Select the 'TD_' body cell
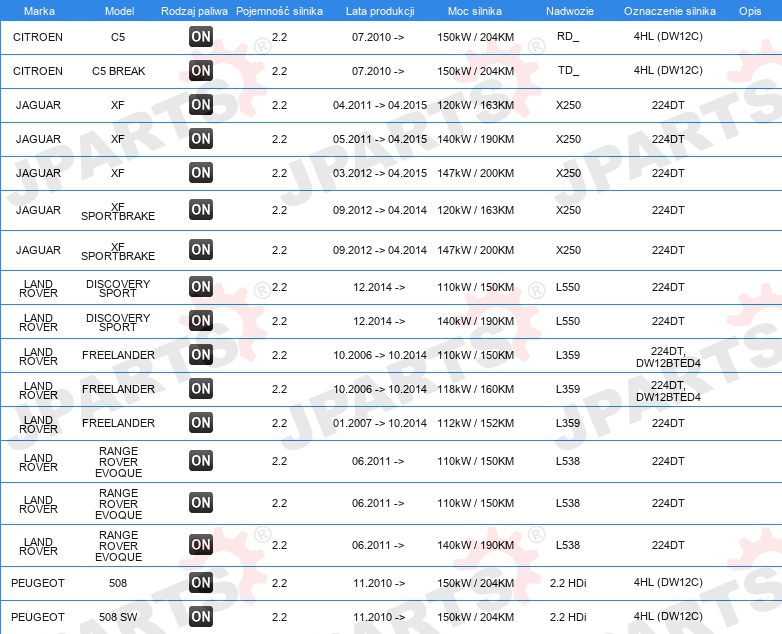Image resolution: width=782 pixels, height=634 pixels. pos(569,70)
